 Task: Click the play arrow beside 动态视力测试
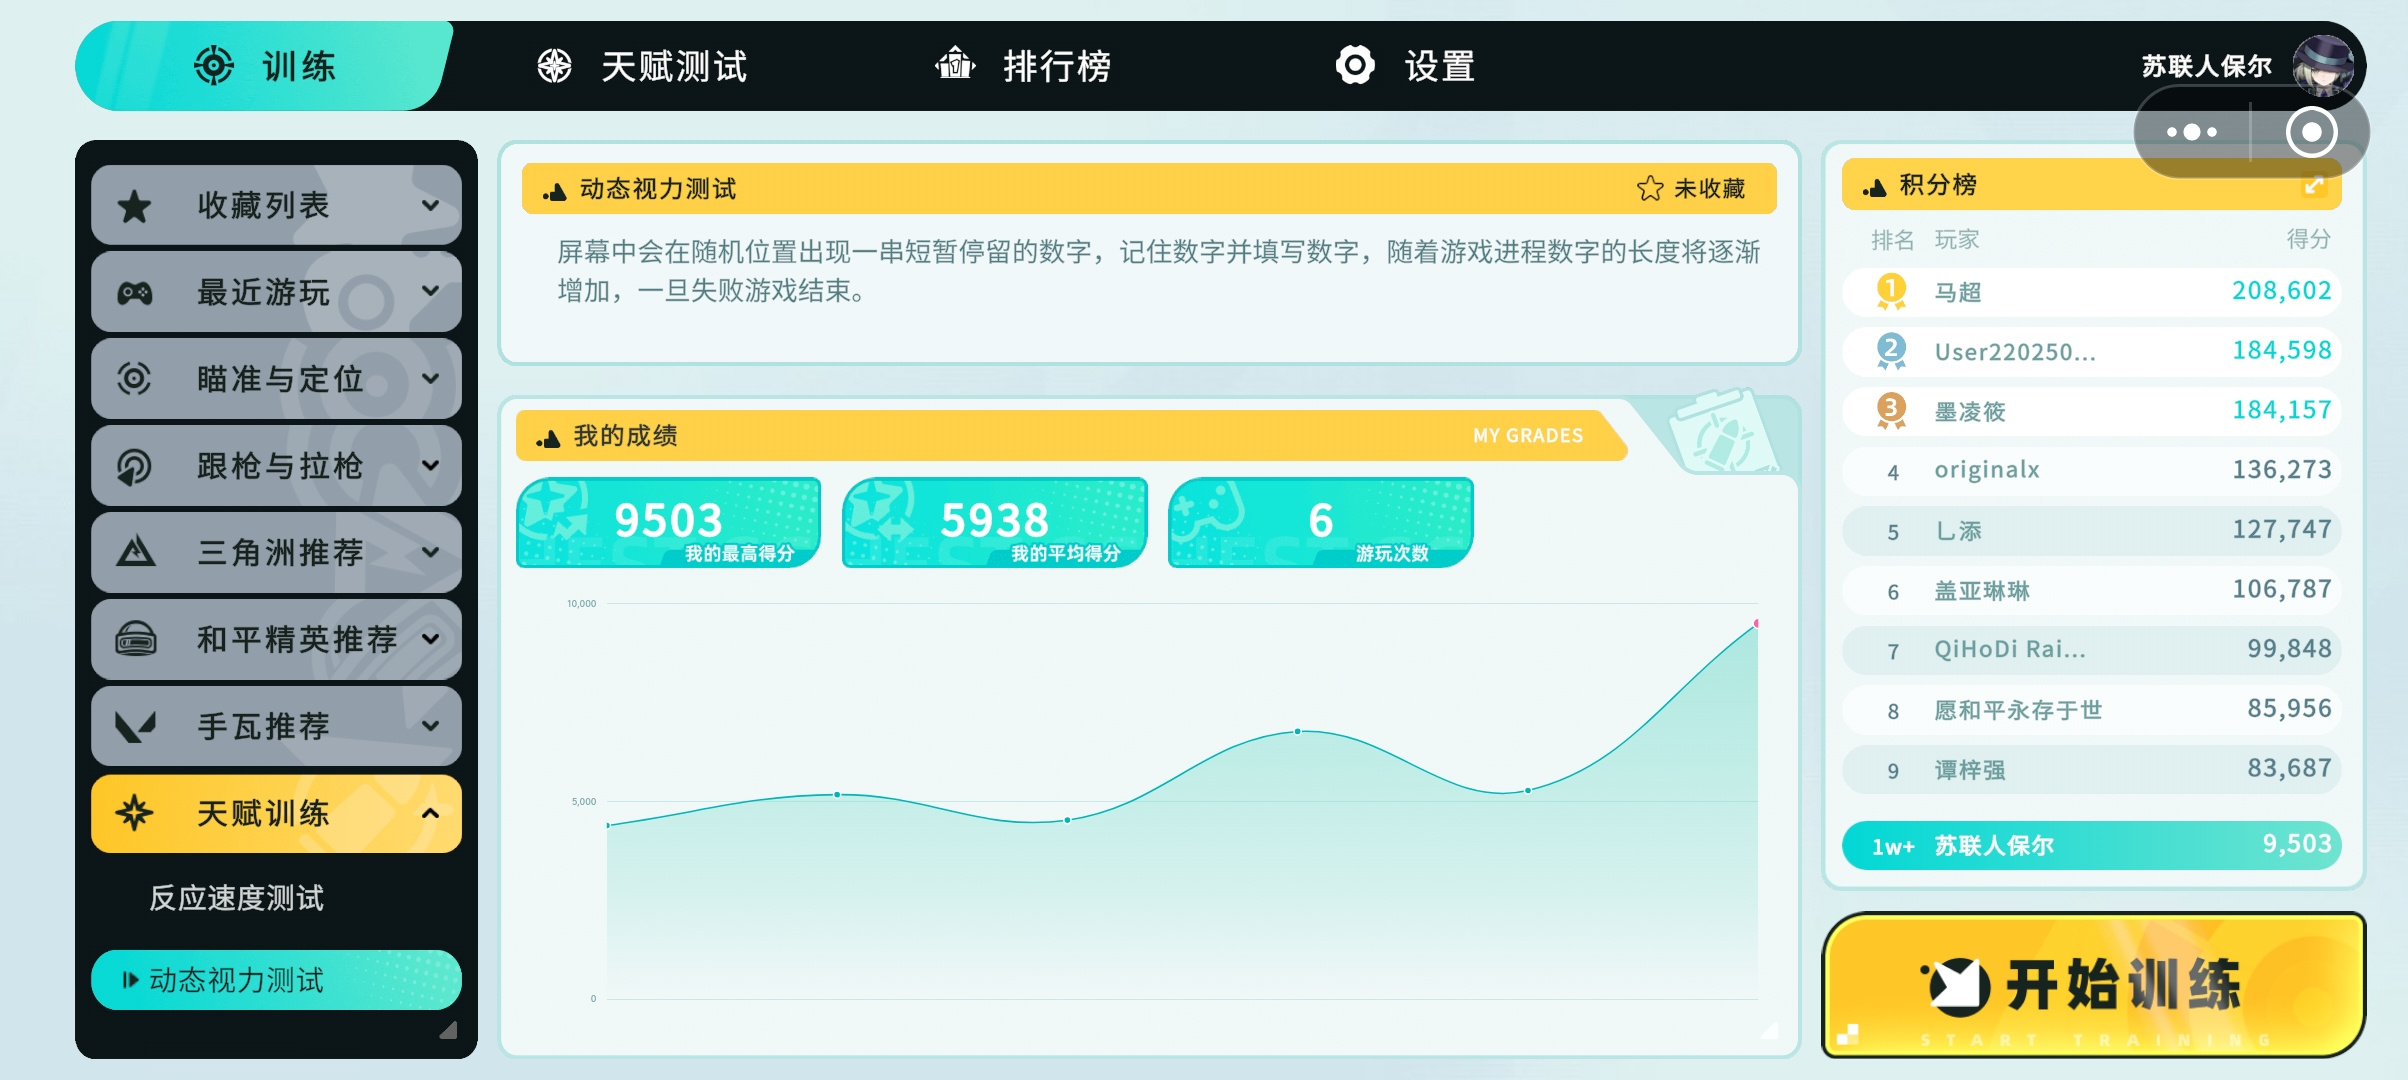point(130,980)
